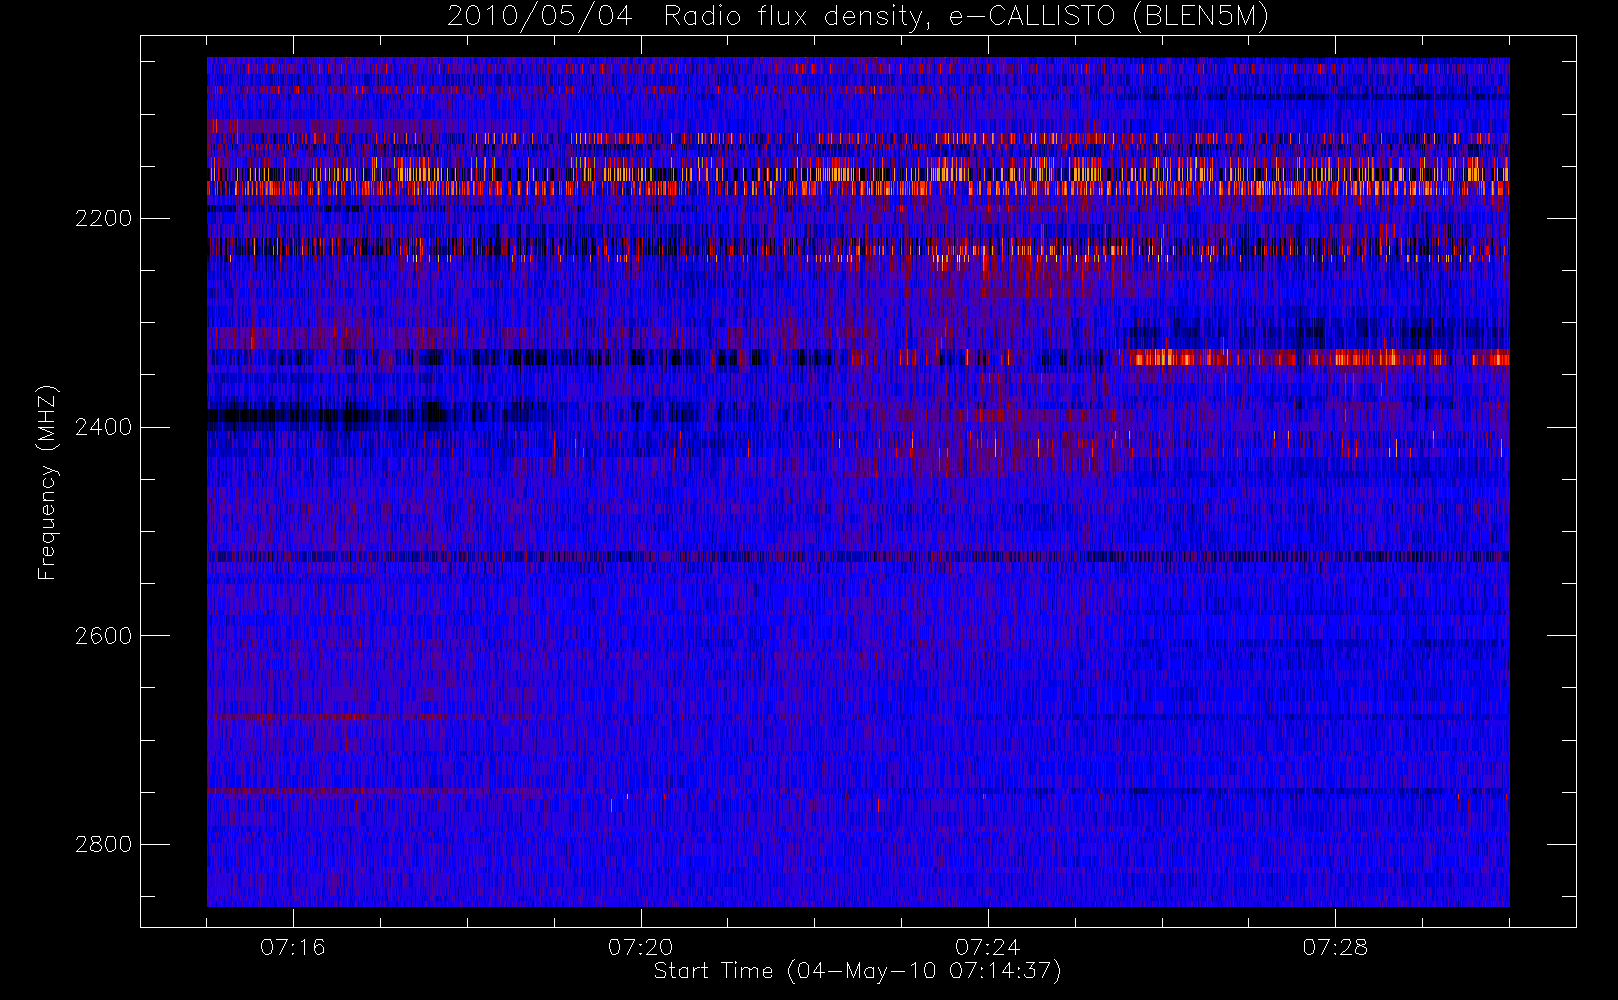Click the bright red-yellow burst band after 07:25
The image size is (1618, 1000).
[x=1319, y=358]
